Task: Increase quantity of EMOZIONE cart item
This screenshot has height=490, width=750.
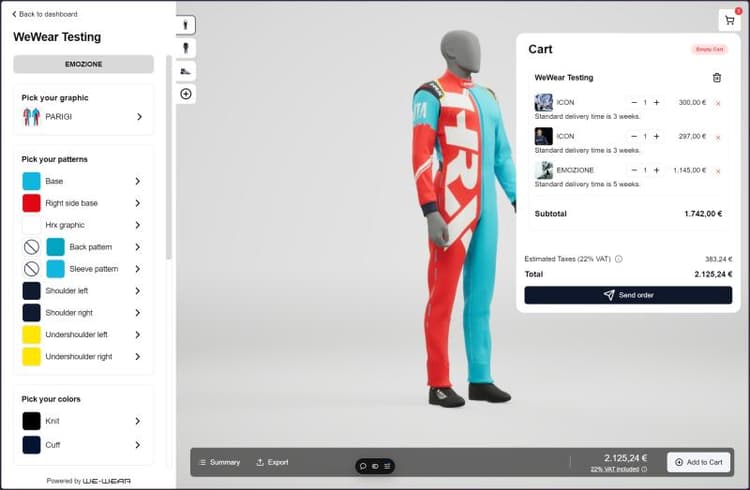Action: pos(656,170)
